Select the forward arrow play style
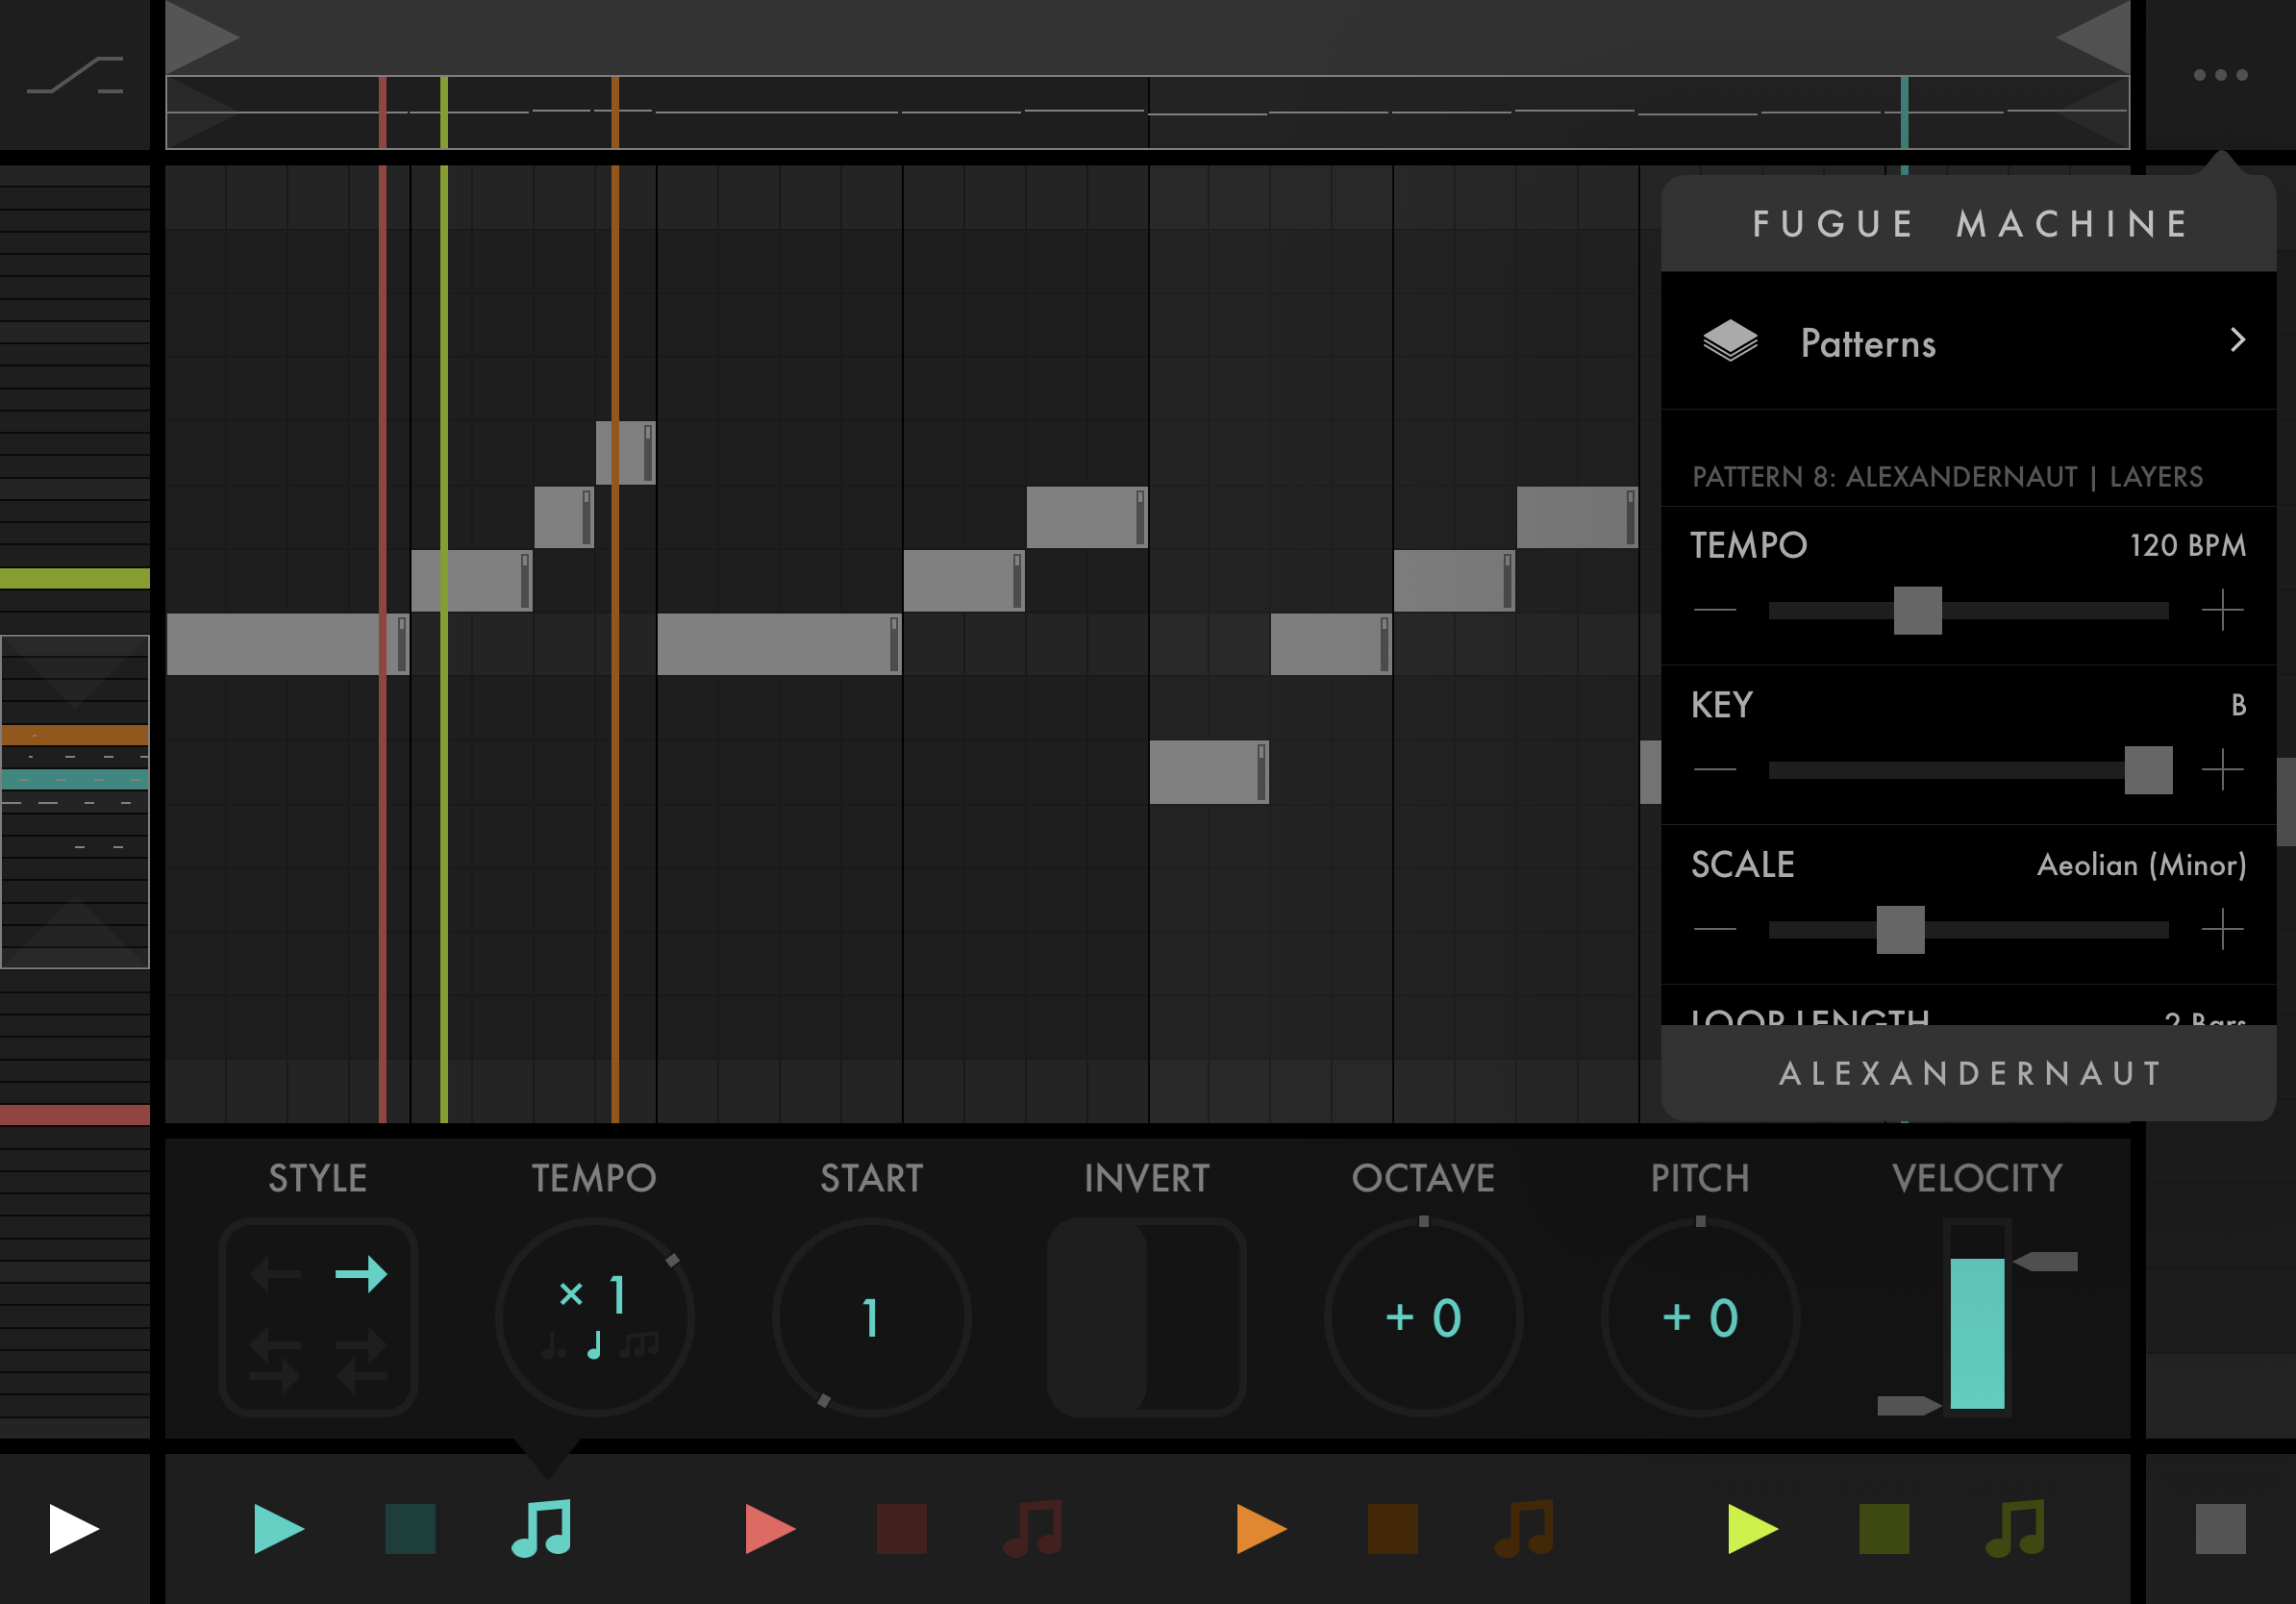 (361, 1273)
